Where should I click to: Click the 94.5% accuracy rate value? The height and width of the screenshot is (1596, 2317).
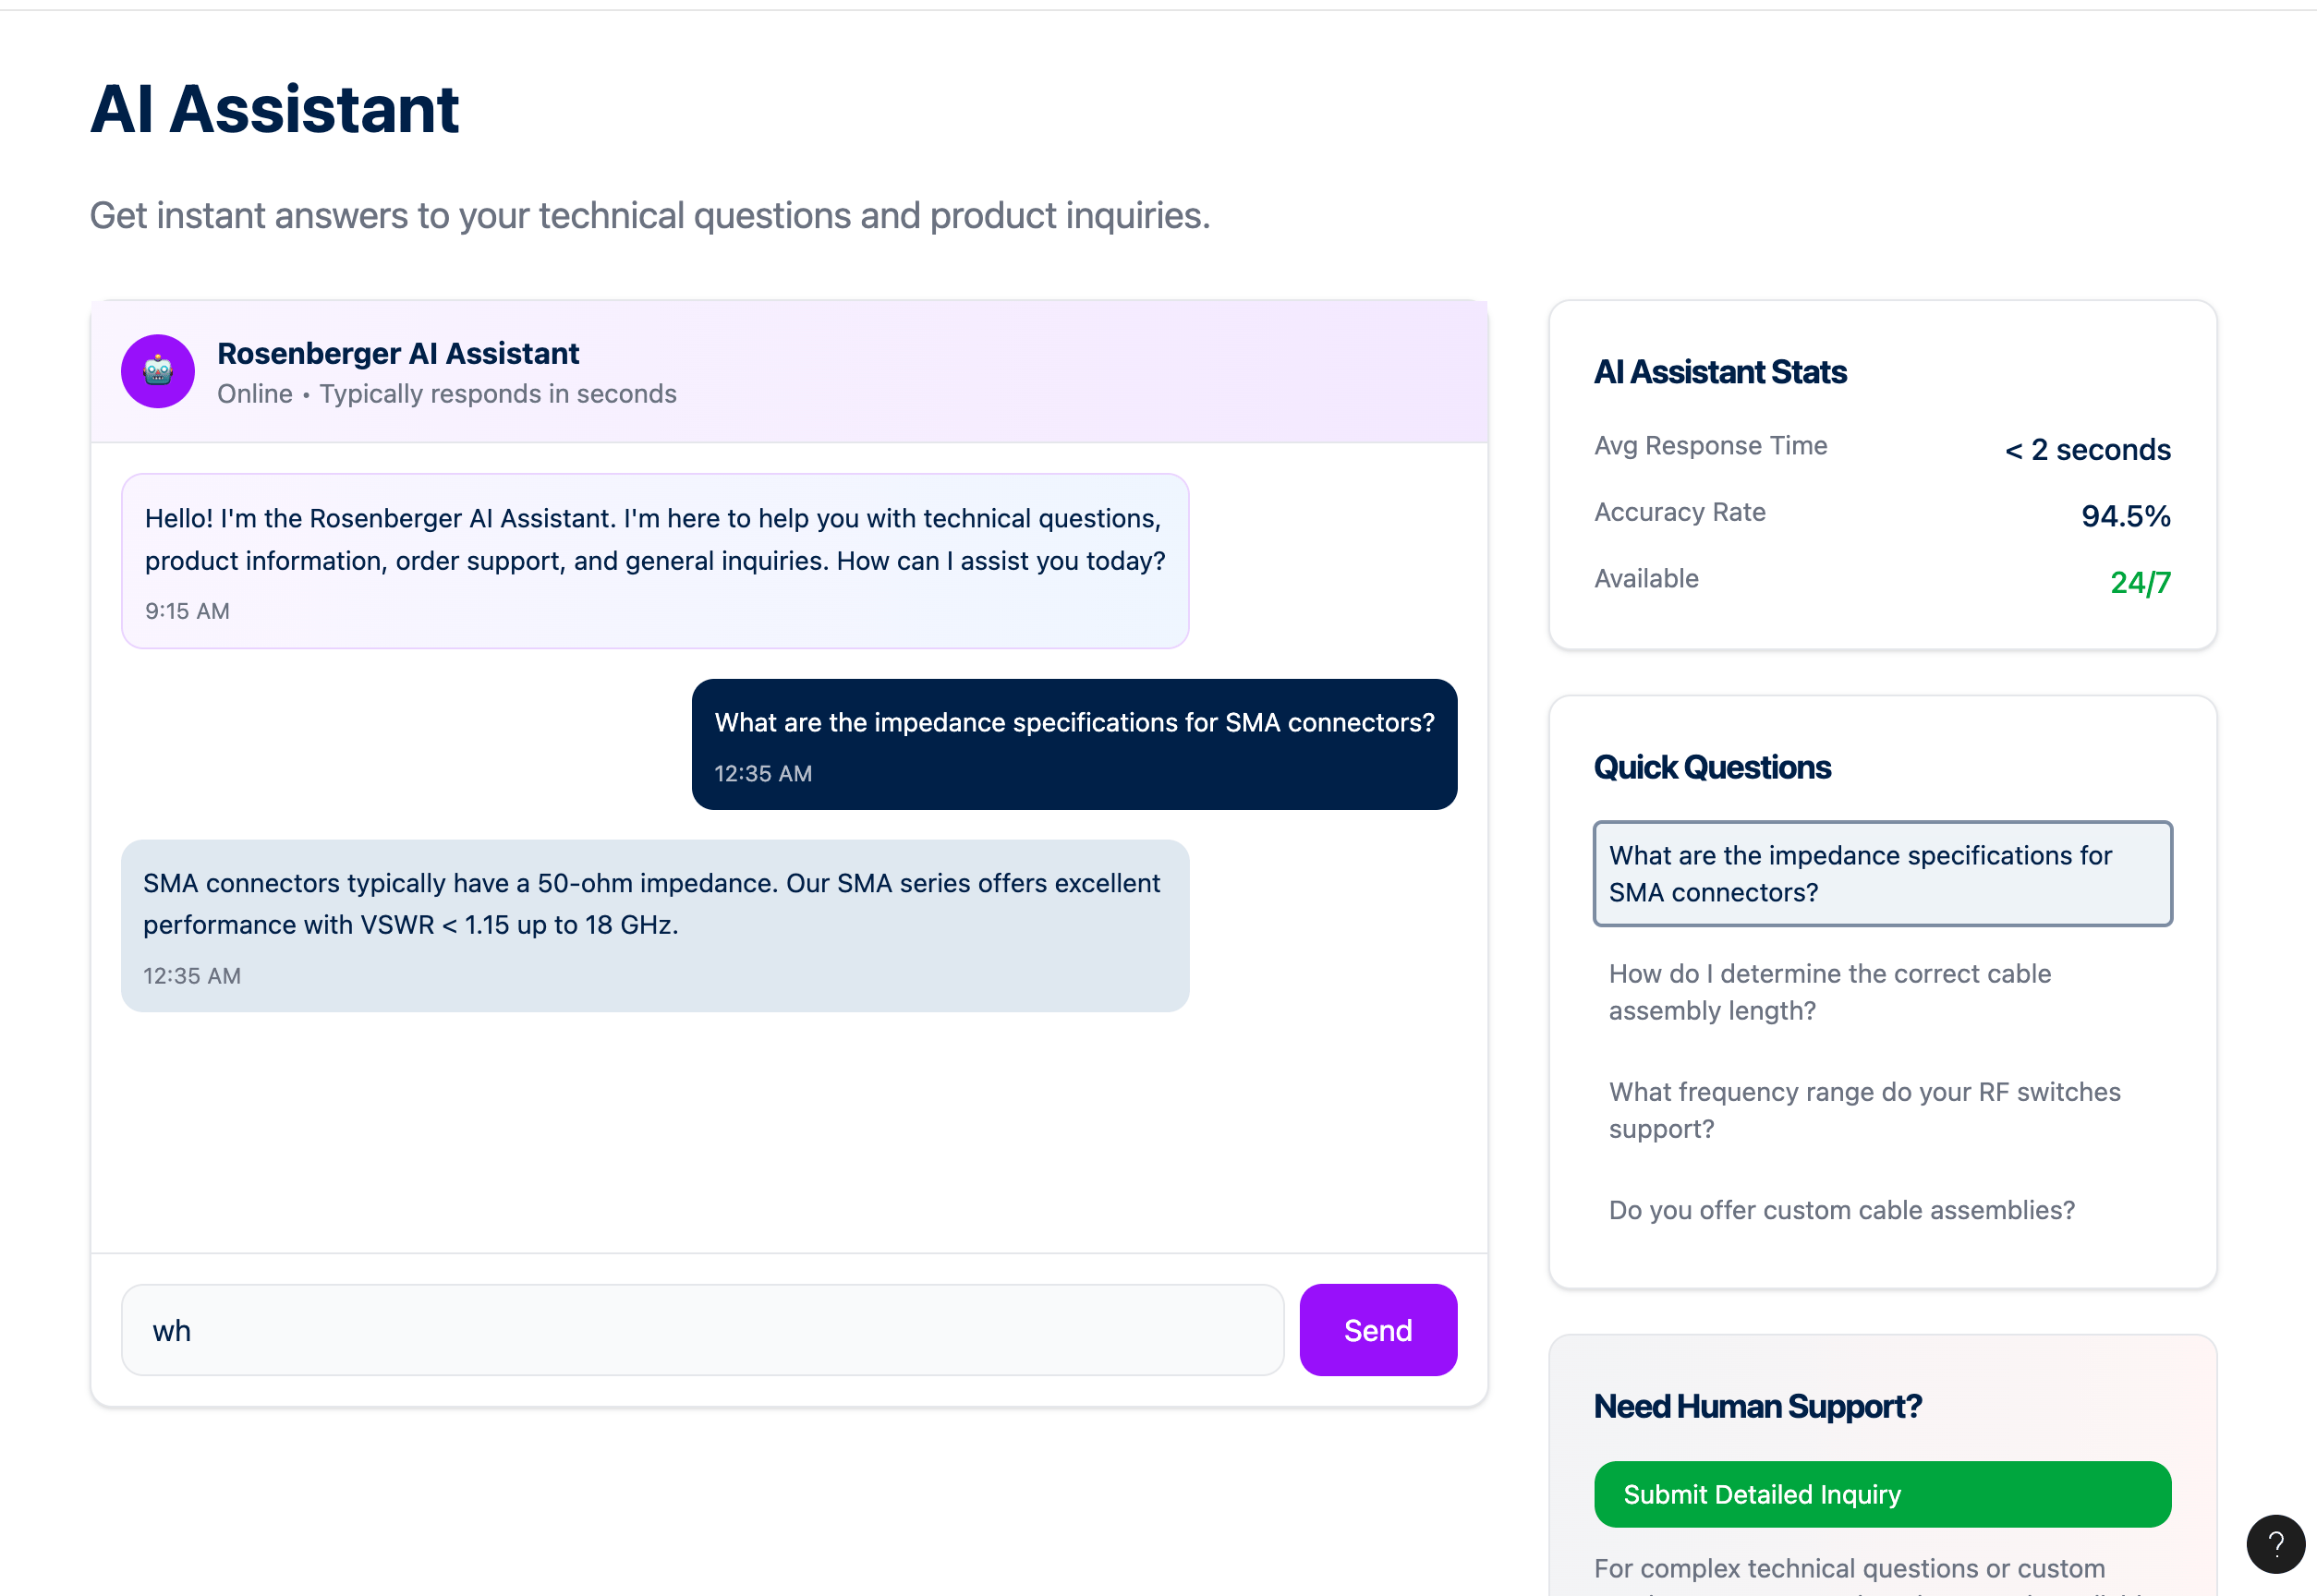[2125, 516]
